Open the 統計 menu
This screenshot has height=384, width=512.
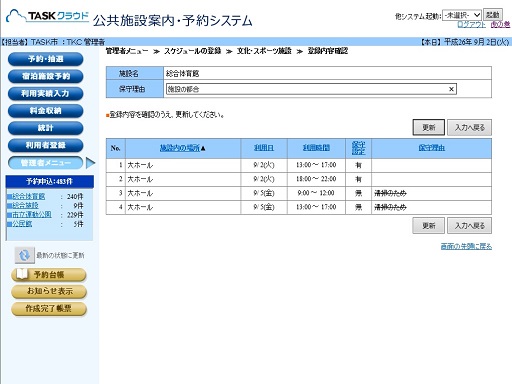(x=45, y=128)
